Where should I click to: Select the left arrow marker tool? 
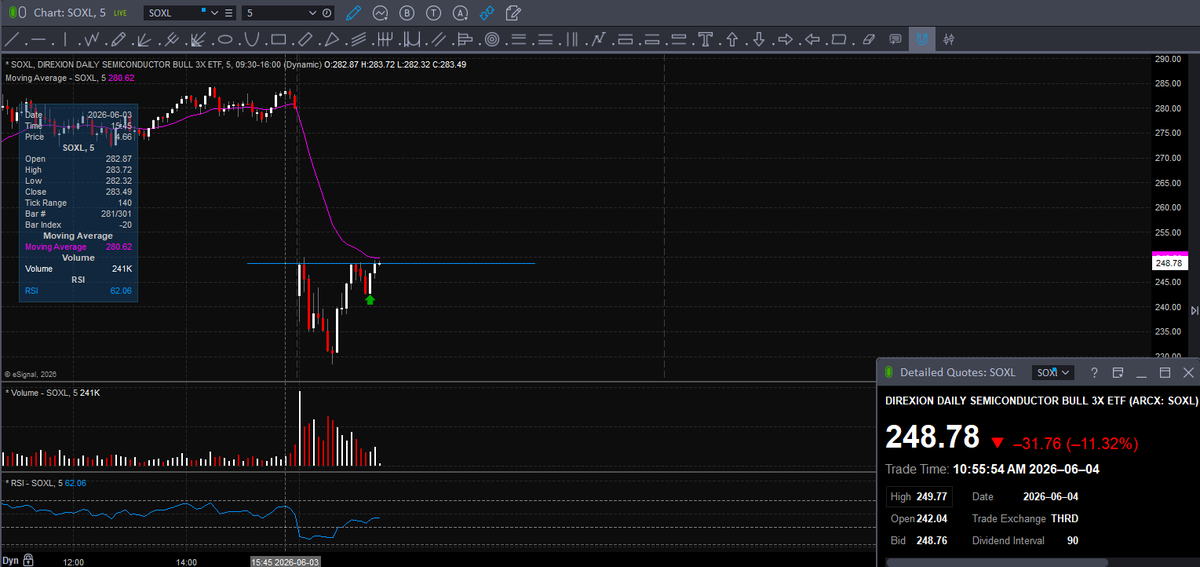click(x=812, y=39)
